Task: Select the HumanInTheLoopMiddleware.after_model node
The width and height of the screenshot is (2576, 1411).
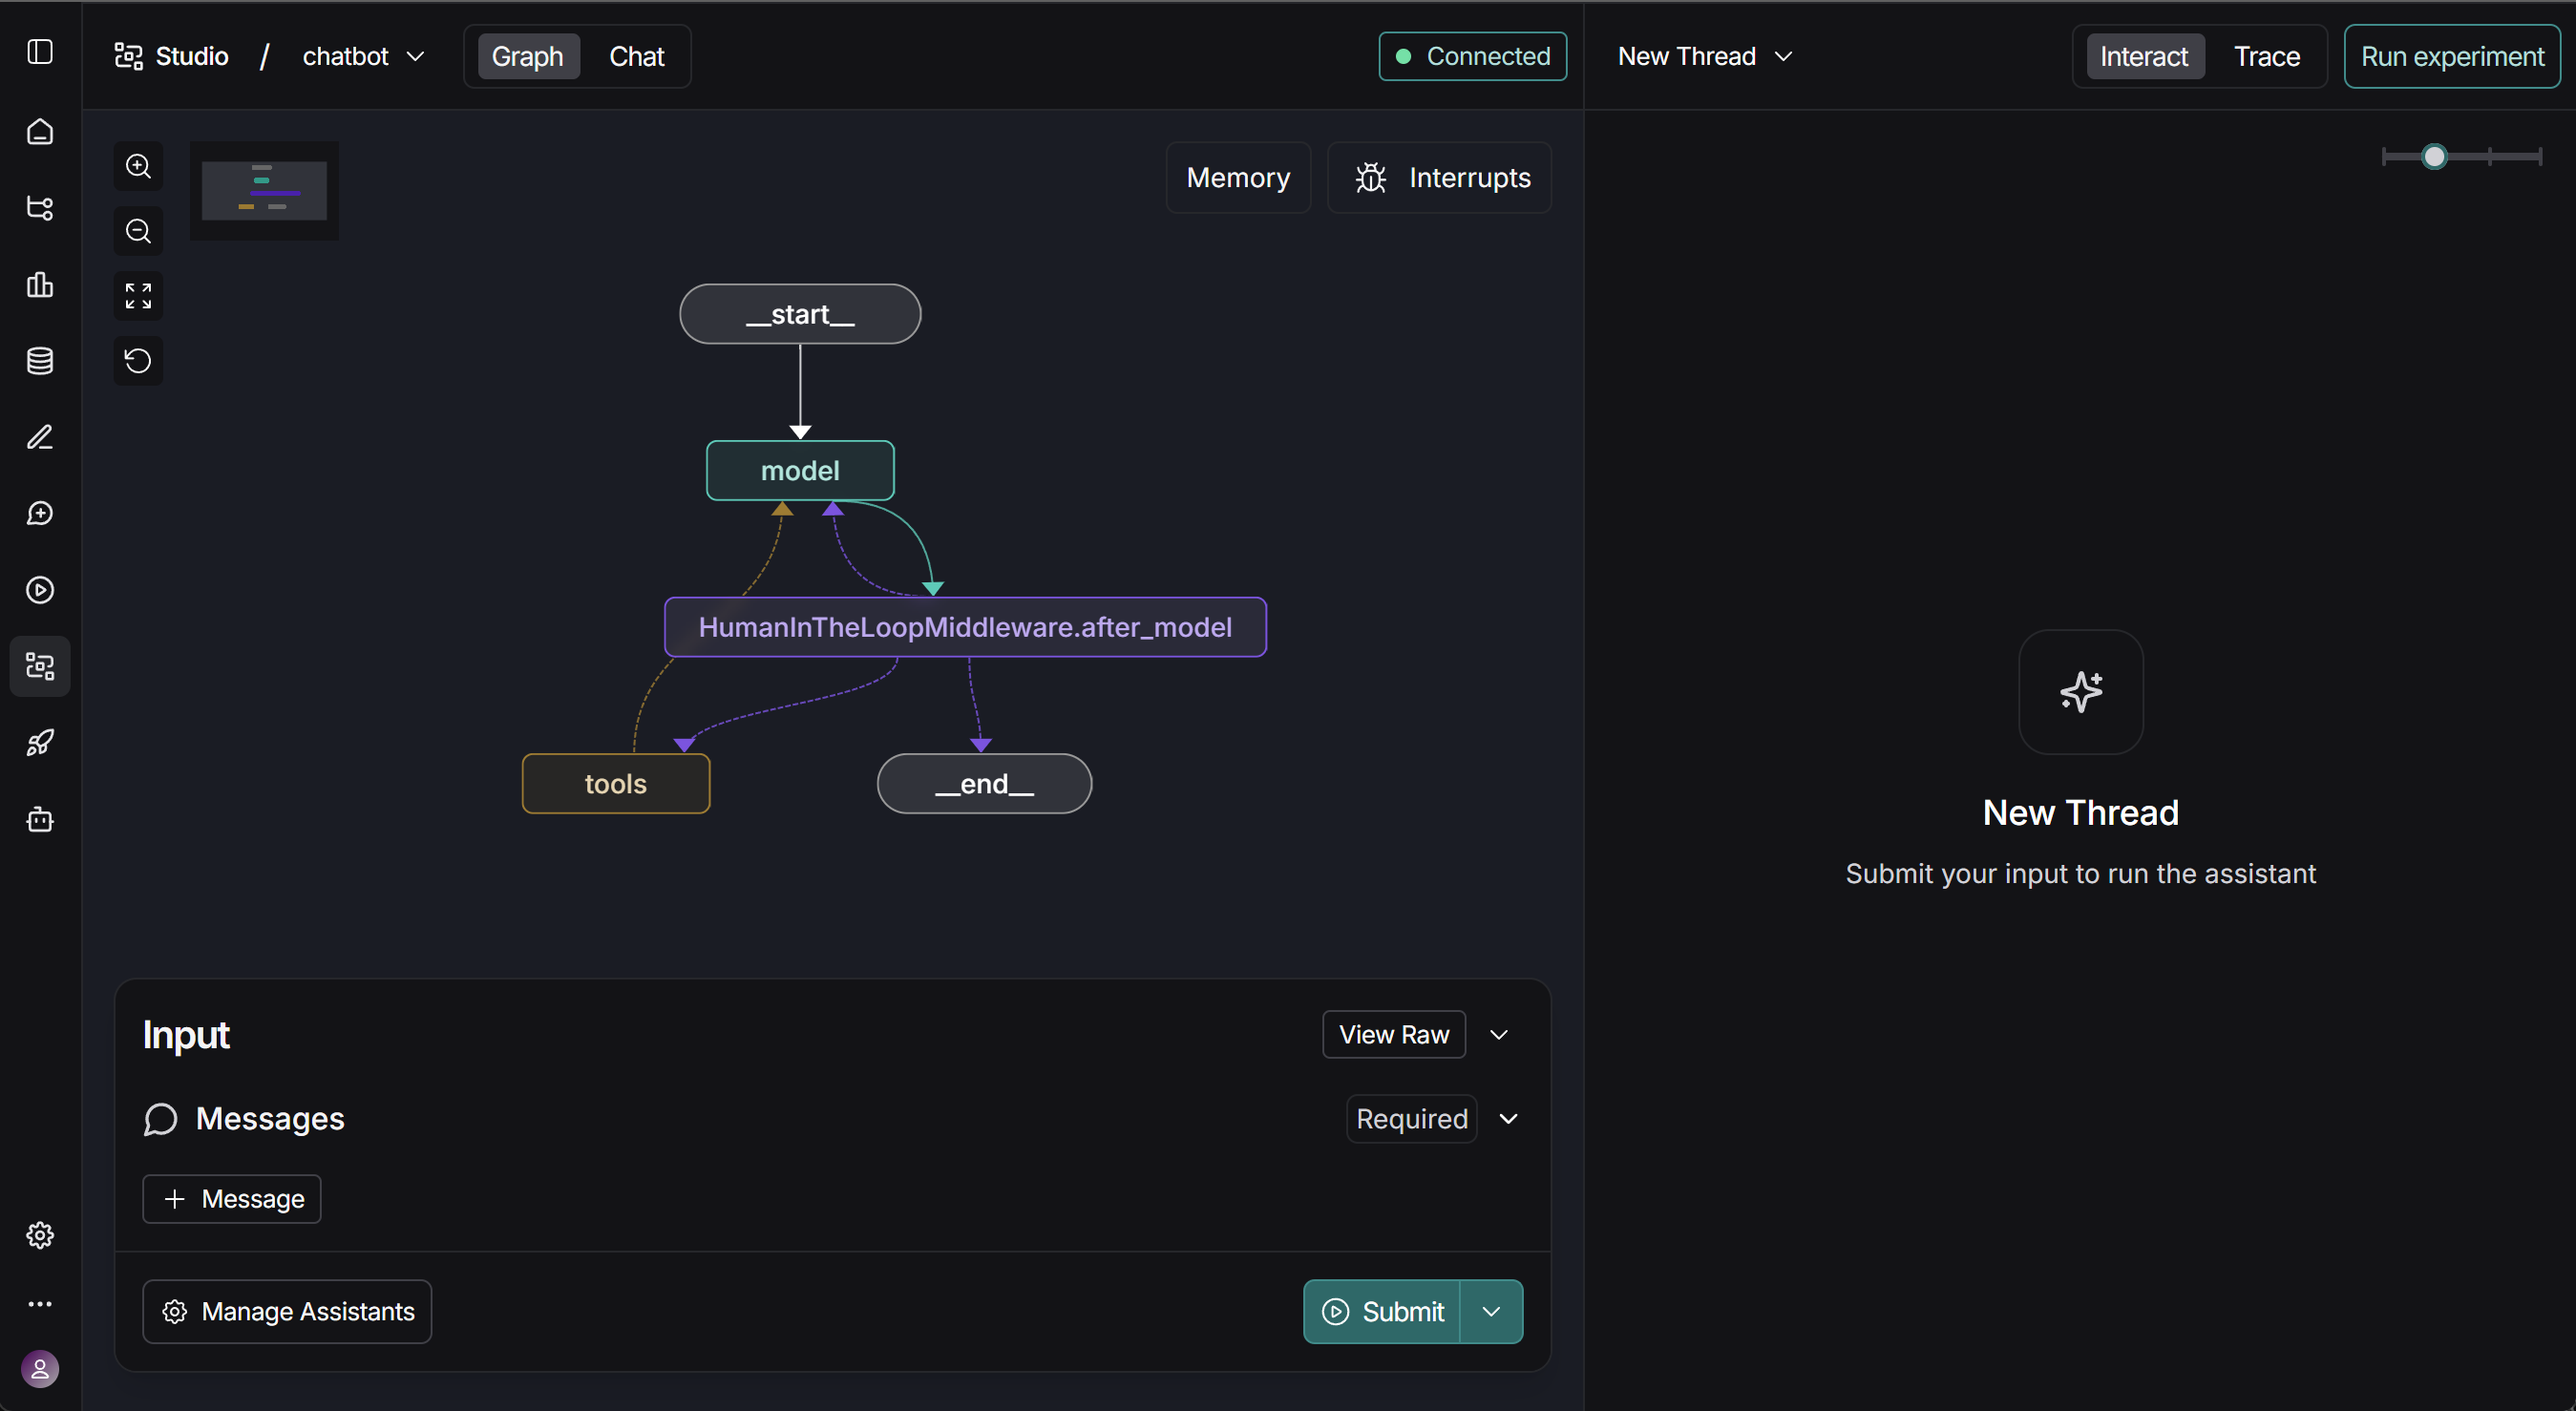Action: (x=965, y=627)
